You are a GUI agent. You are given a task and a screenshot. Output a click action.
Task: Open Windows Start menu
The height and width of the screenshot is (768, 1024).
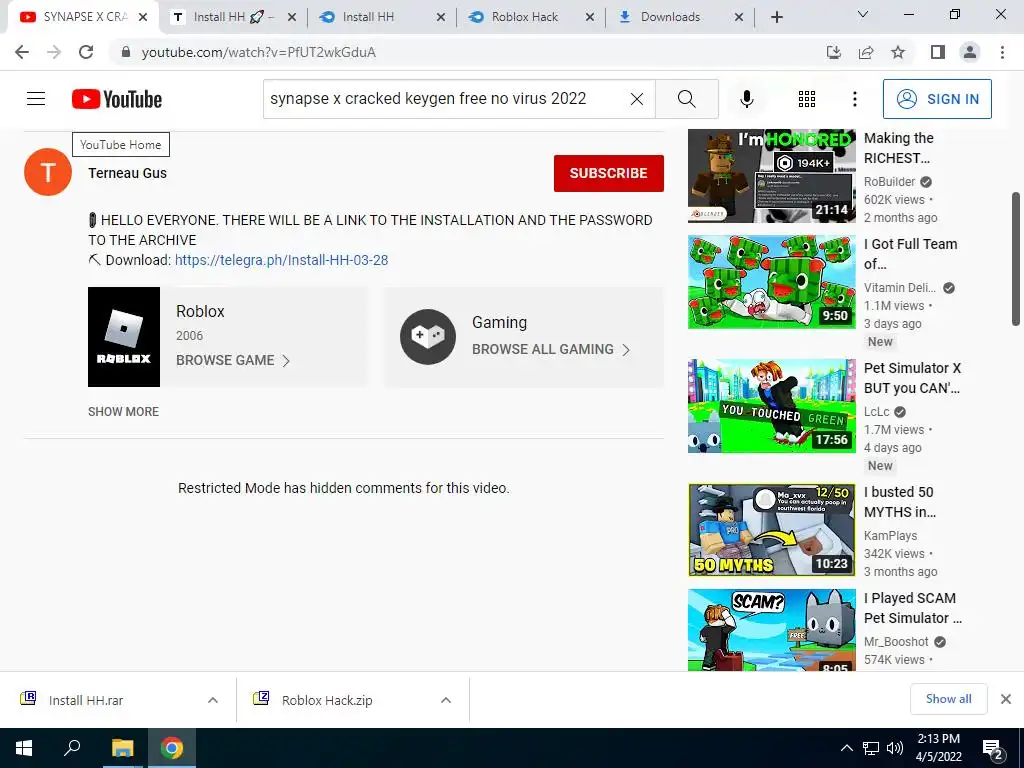(x=24, y=748)
